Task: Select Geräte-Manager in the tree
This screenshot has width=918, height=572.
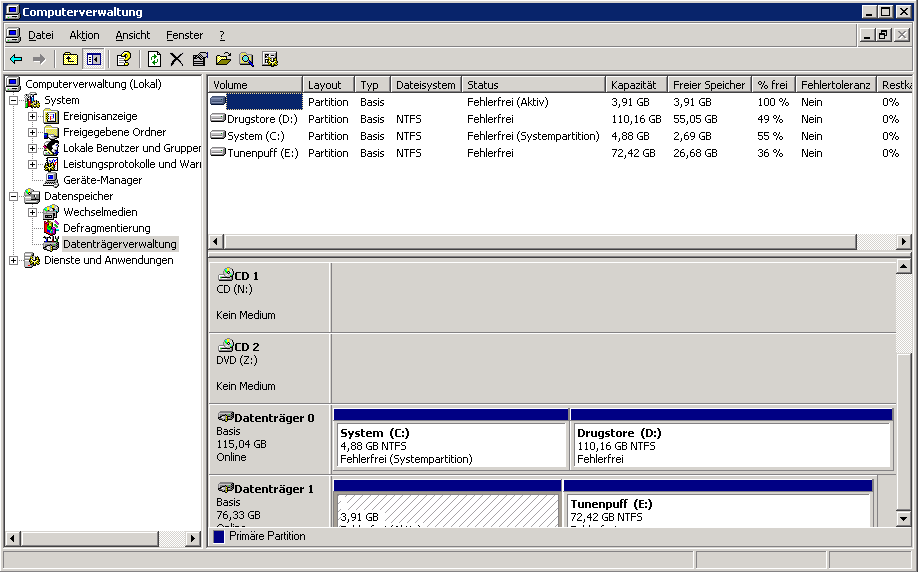Action: (102, 180)
